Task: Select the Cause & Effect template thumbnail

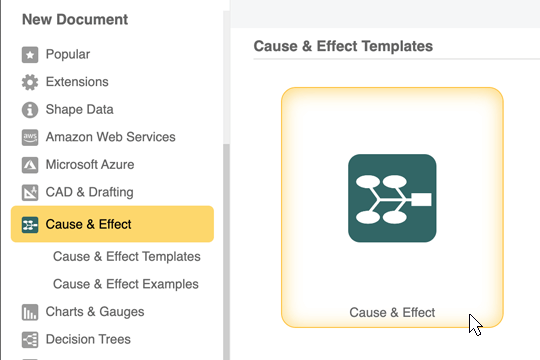Action: click(392, 207)
